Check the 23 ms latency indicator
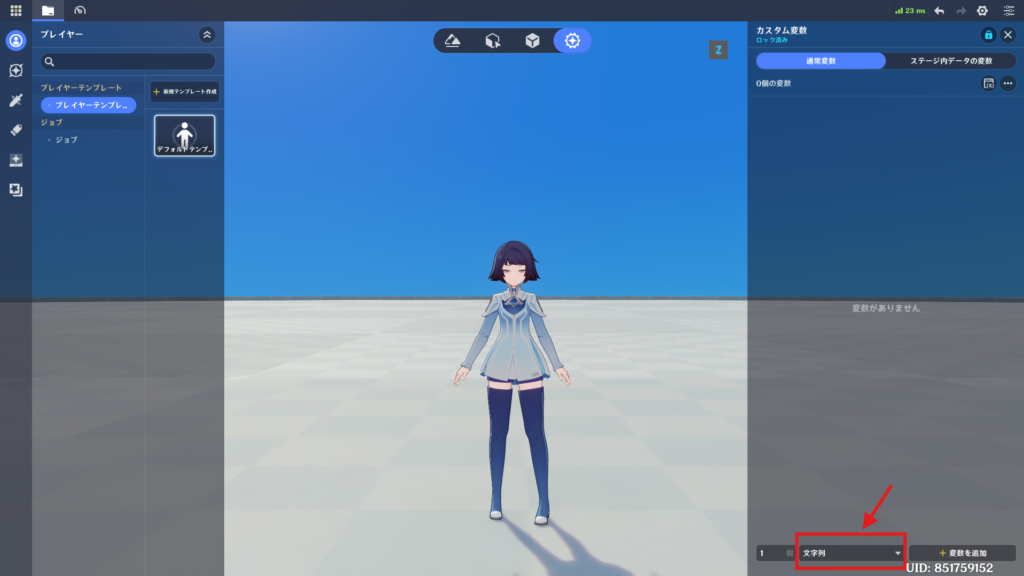Viewport: 1024px width, 576px height. click(910, 11)
